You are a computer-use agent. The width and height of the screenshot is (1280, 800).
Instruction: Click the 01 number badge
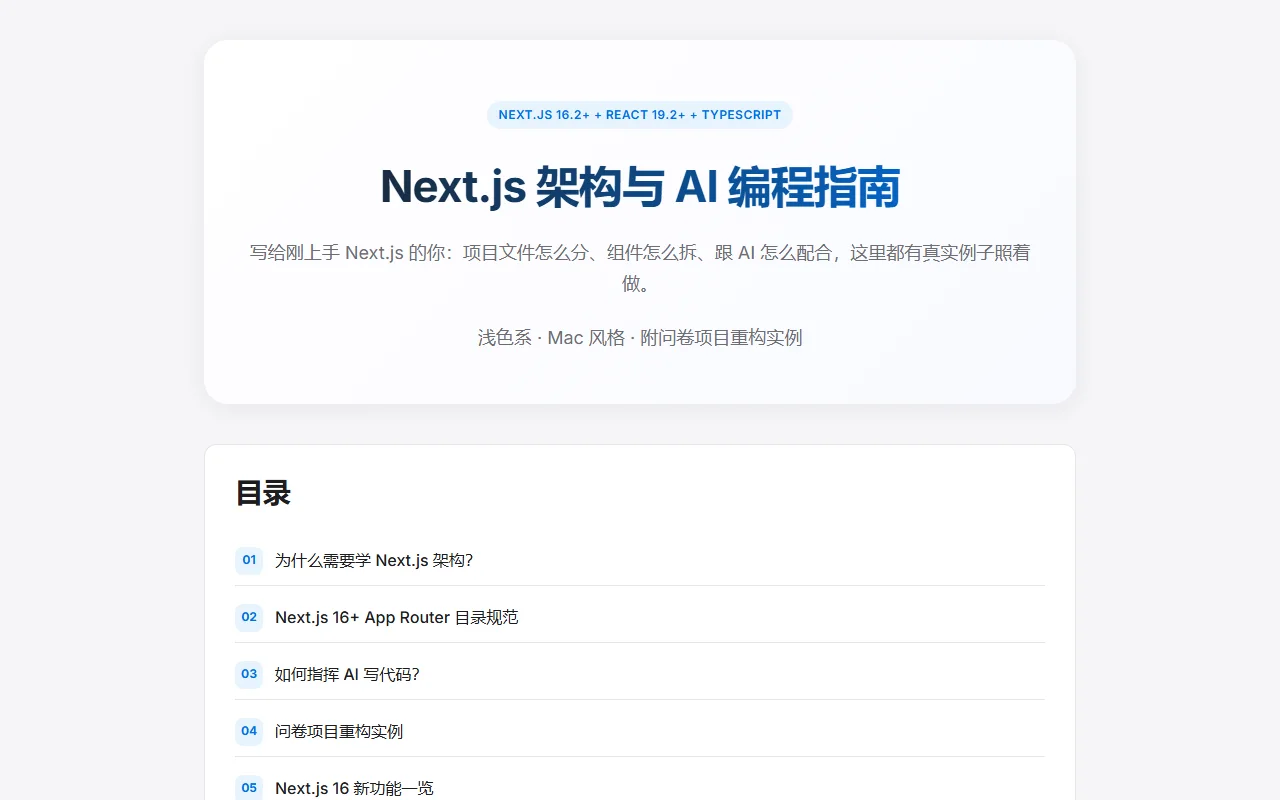point(249,560)
